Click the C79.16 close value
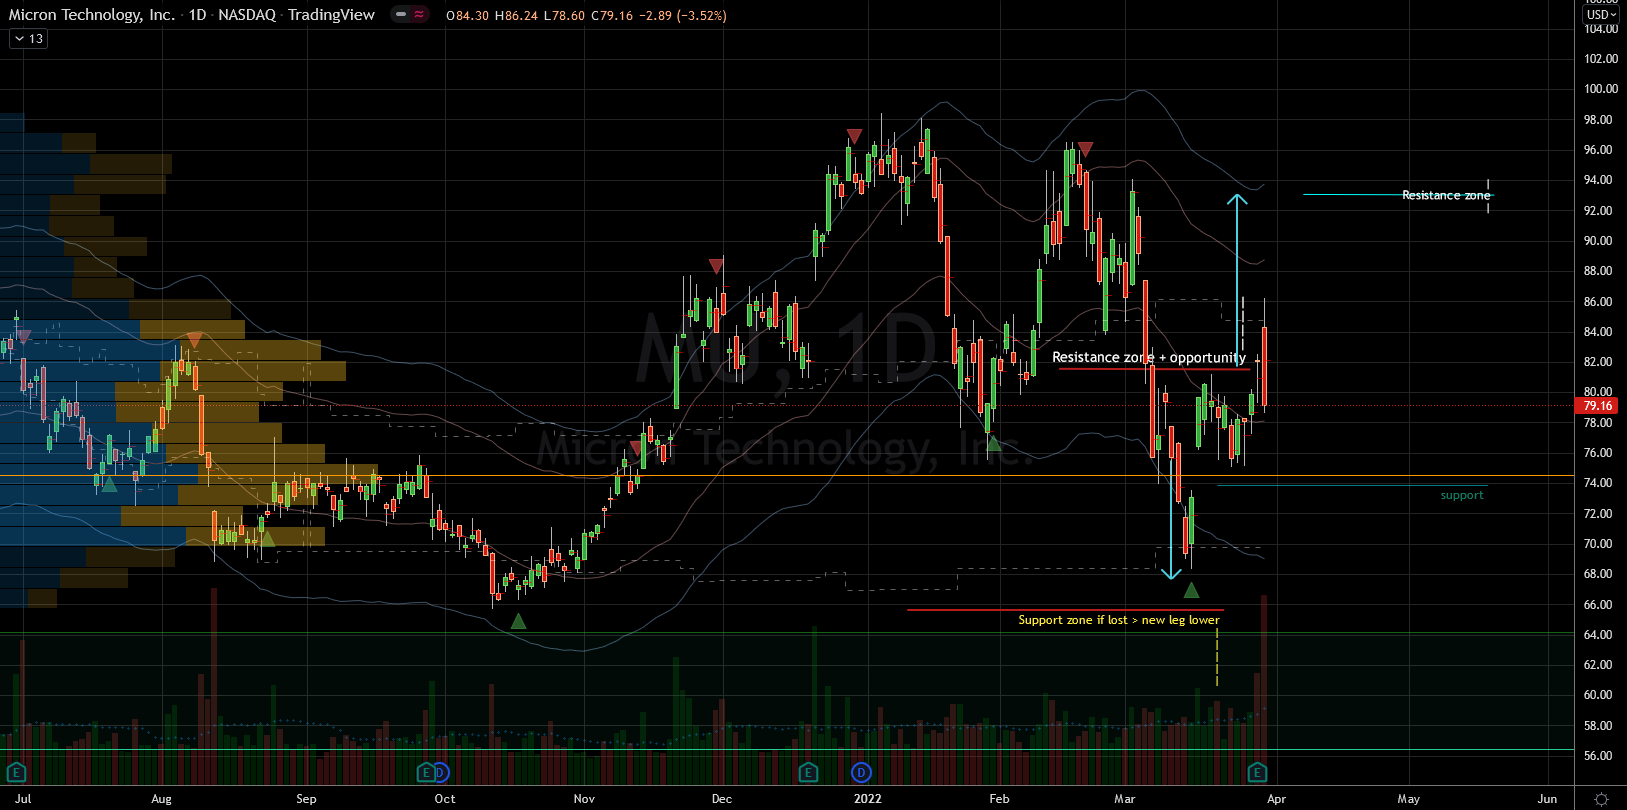The image size is (1627, 810). pos(612,16)
